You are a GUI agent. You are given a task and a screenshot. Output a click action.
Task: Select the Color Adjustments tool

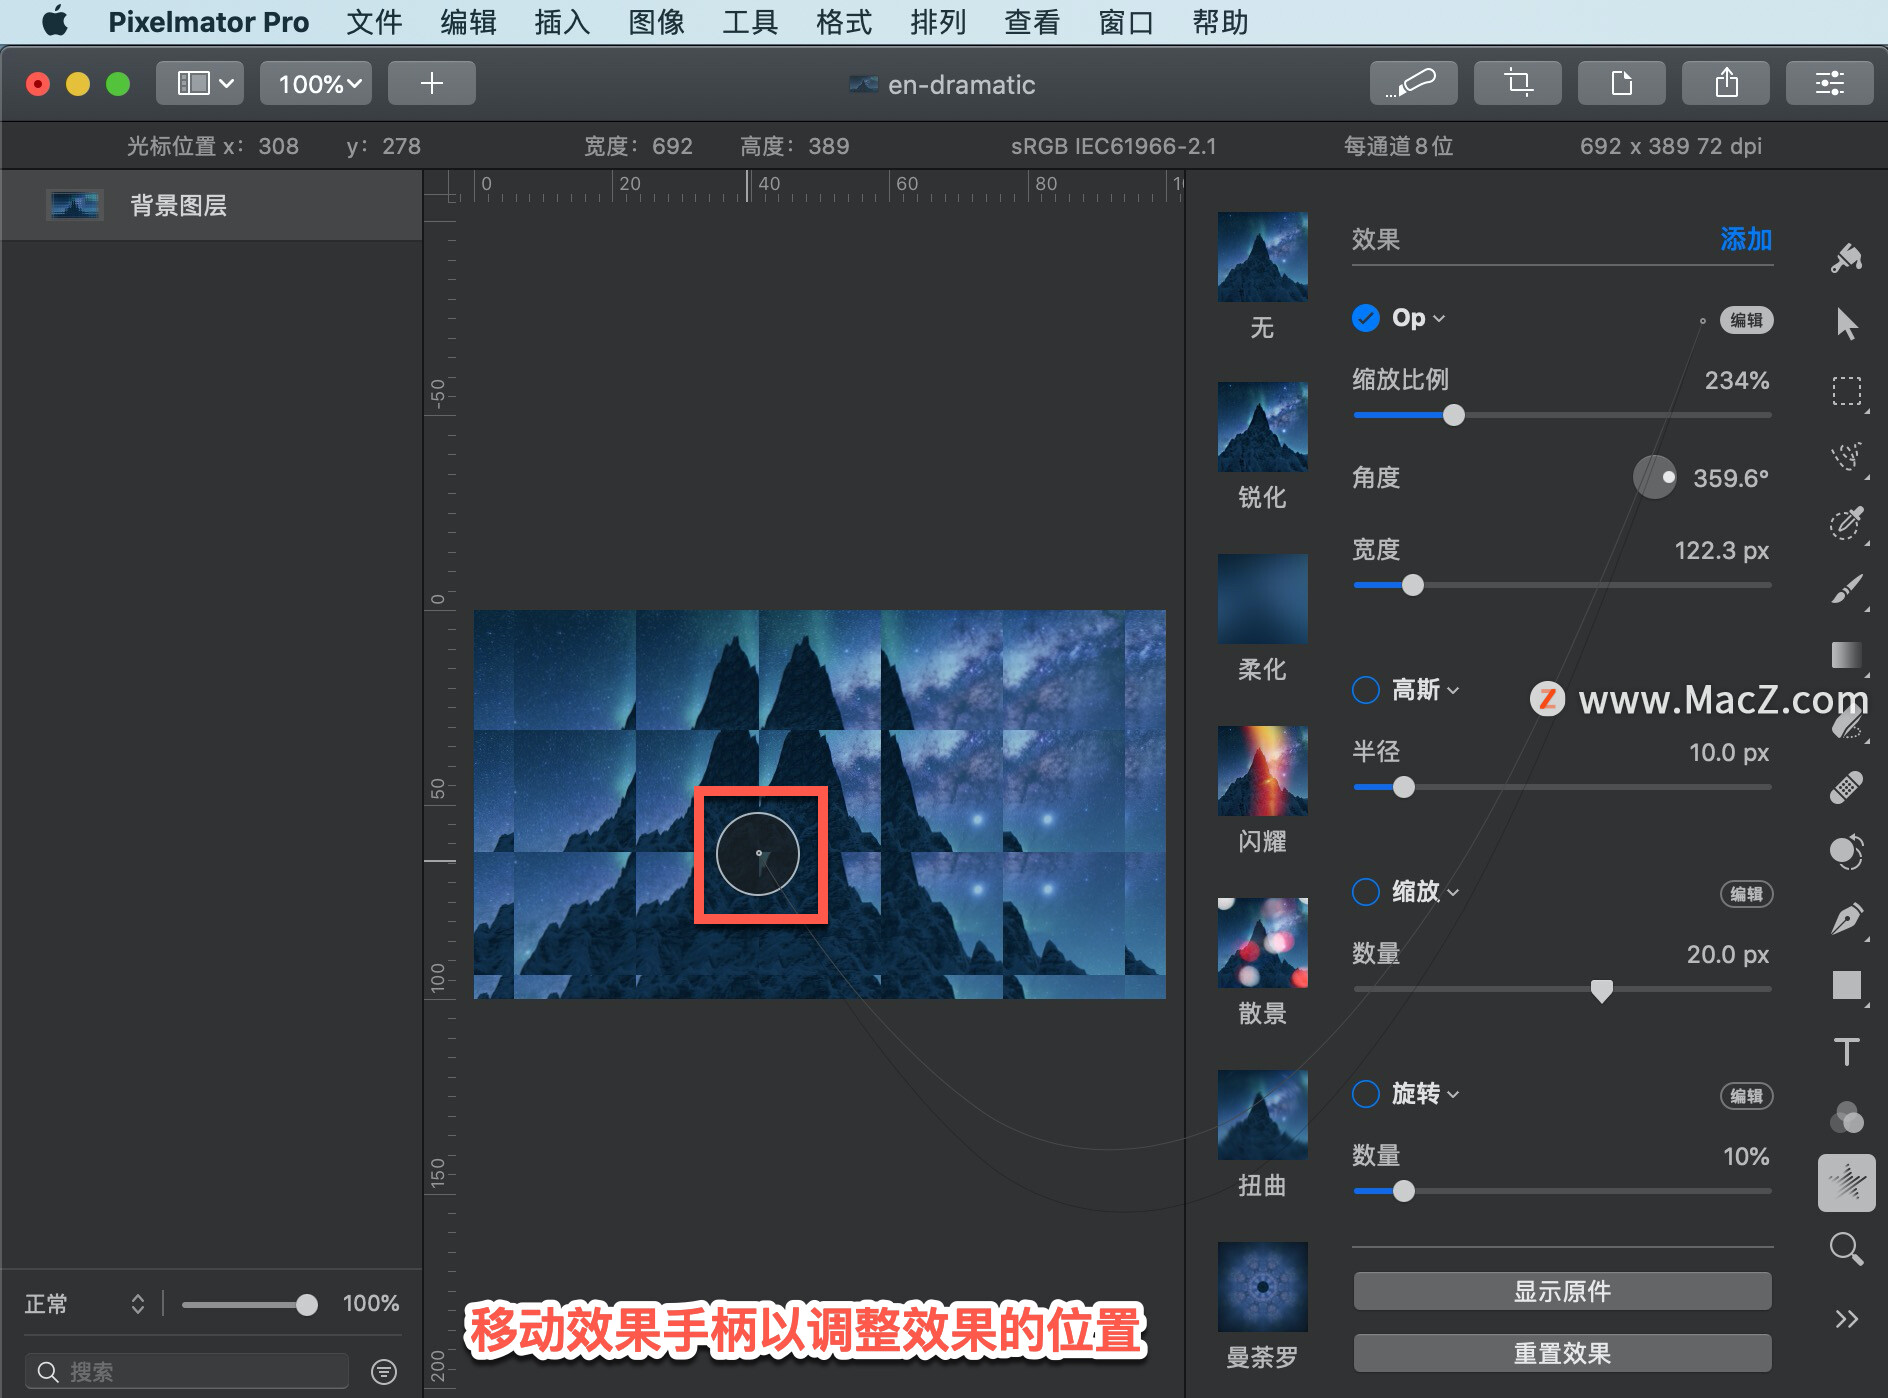1846,852
